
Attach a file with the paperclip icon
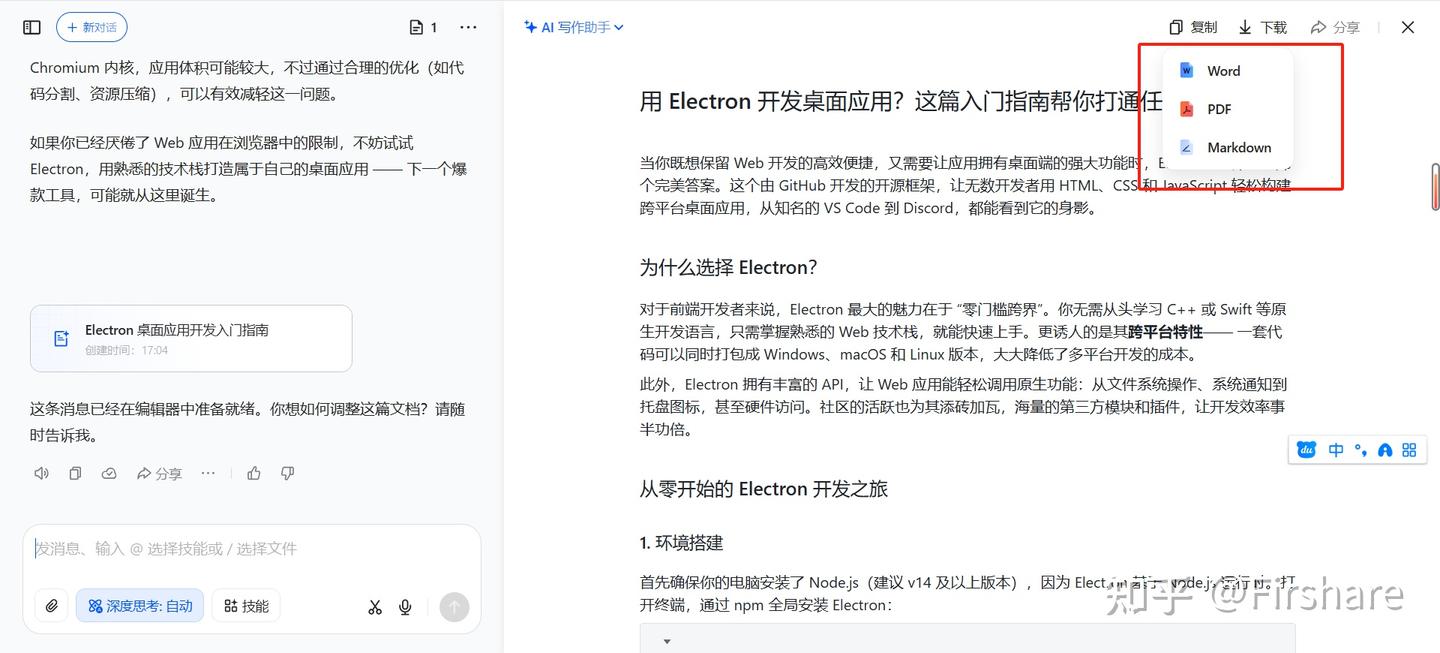(52, 606)
